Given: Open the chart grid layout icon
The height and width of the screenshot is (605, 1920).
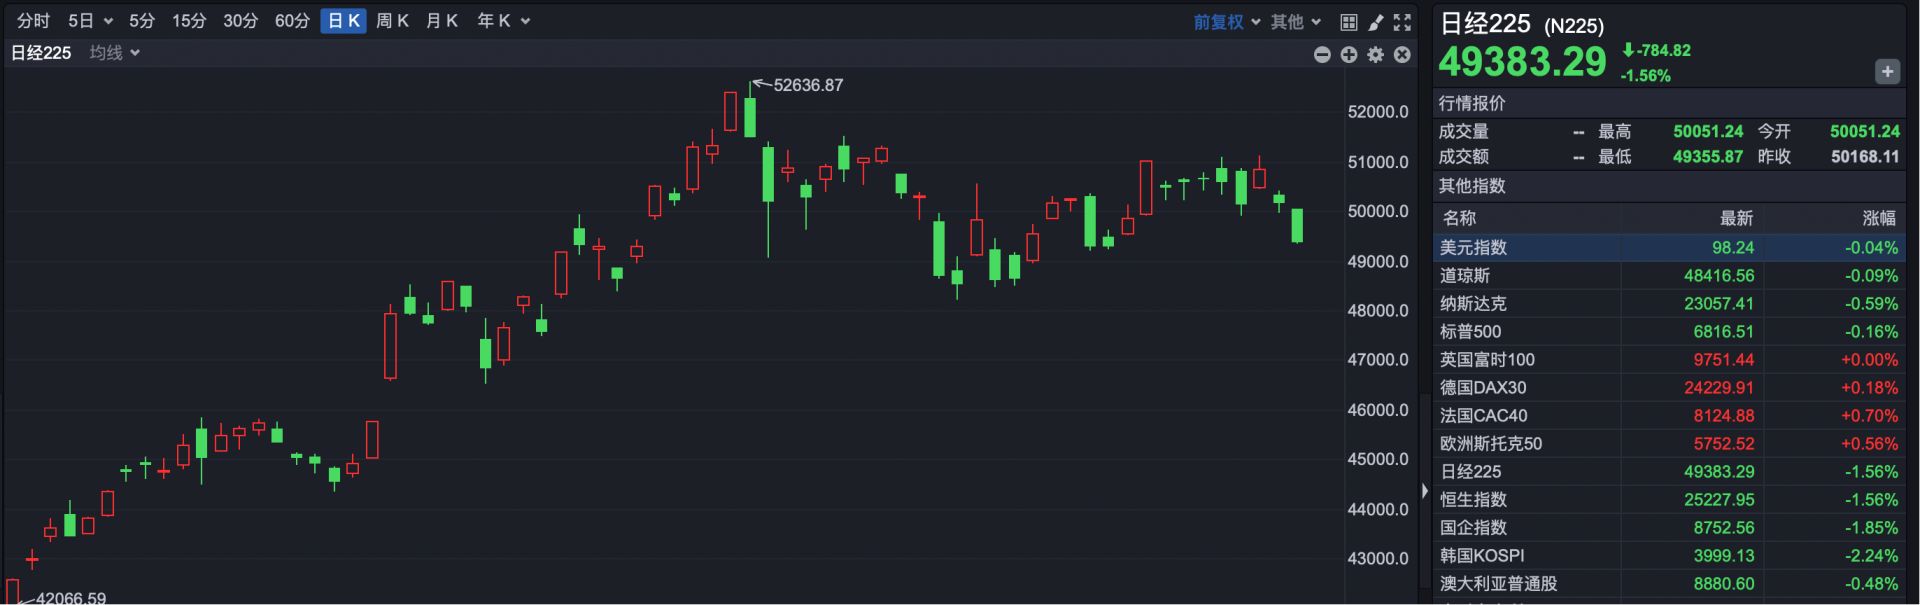Looking at the screenshot, I should 1348,22.
